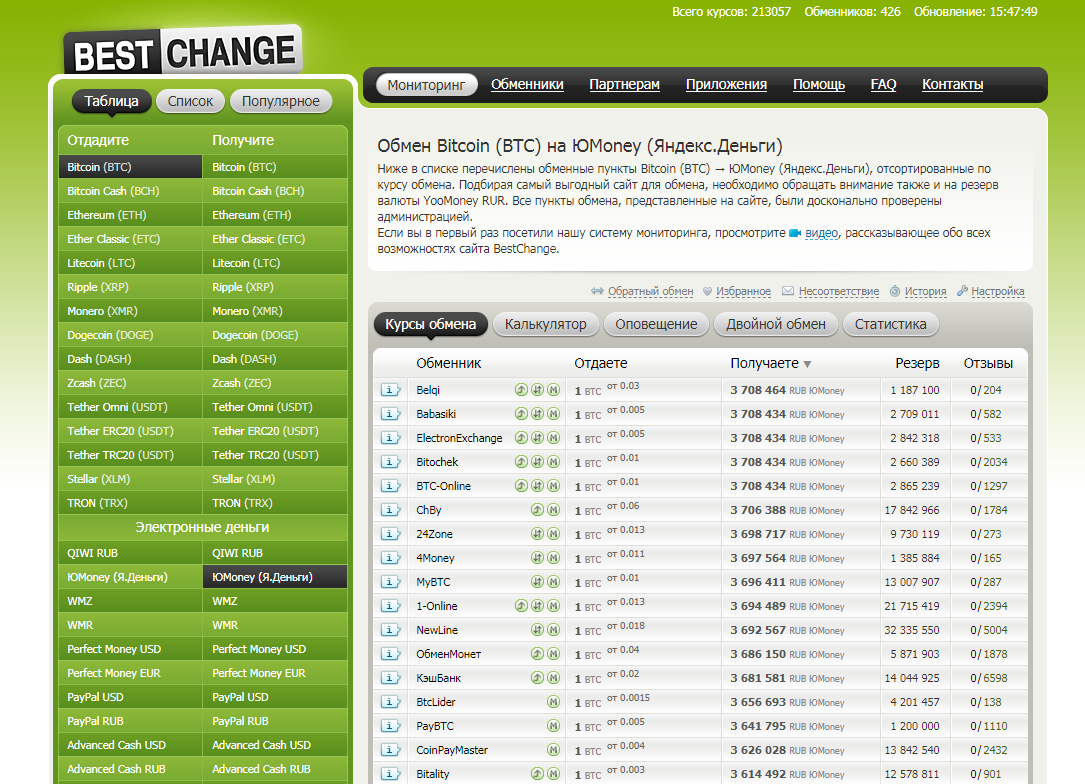1085x784 pixels.
Task: Open the ElectronExchange exchanger link
Action: (459, 438)
